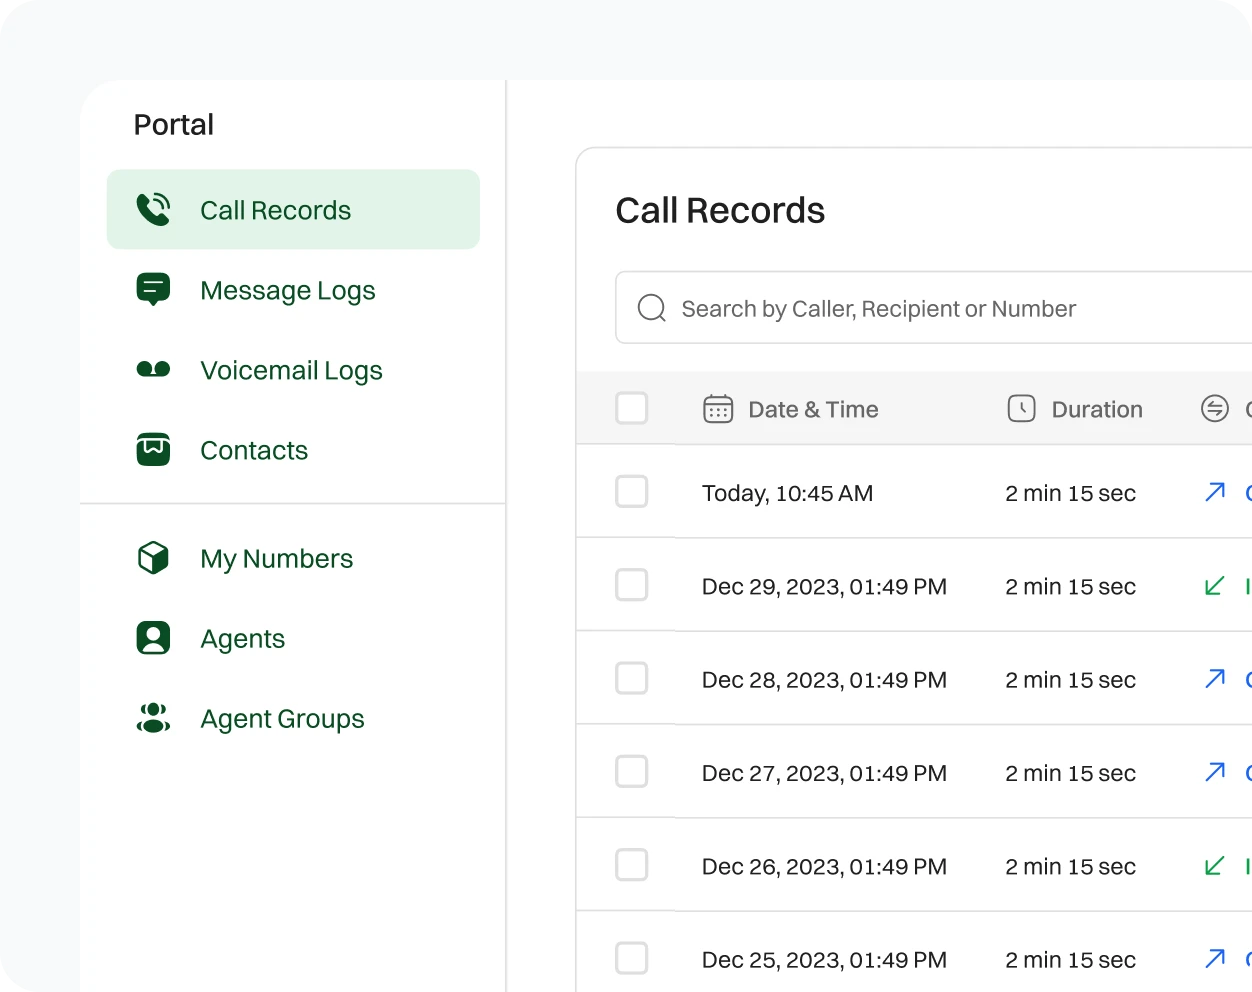Click the clock icon beside Duration
This screenshot has height=992, width=1252.
pos(1022,409)
